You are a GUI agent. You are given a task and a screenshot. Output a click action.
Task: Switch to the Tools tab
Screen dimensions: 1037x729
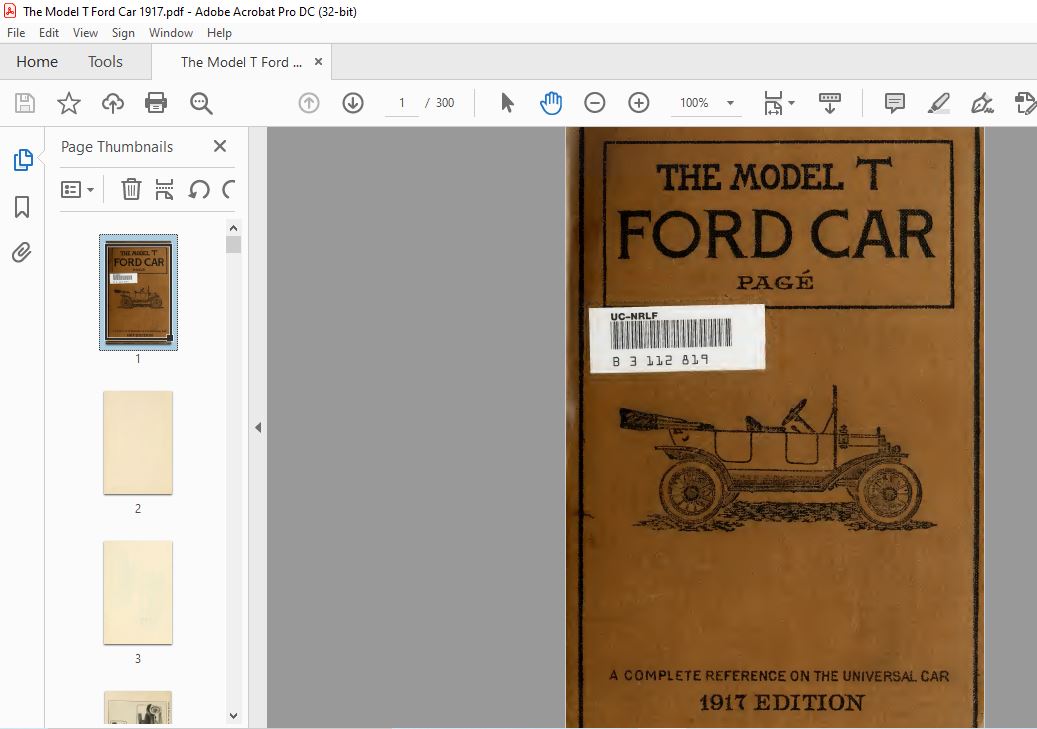pos(105,62)
